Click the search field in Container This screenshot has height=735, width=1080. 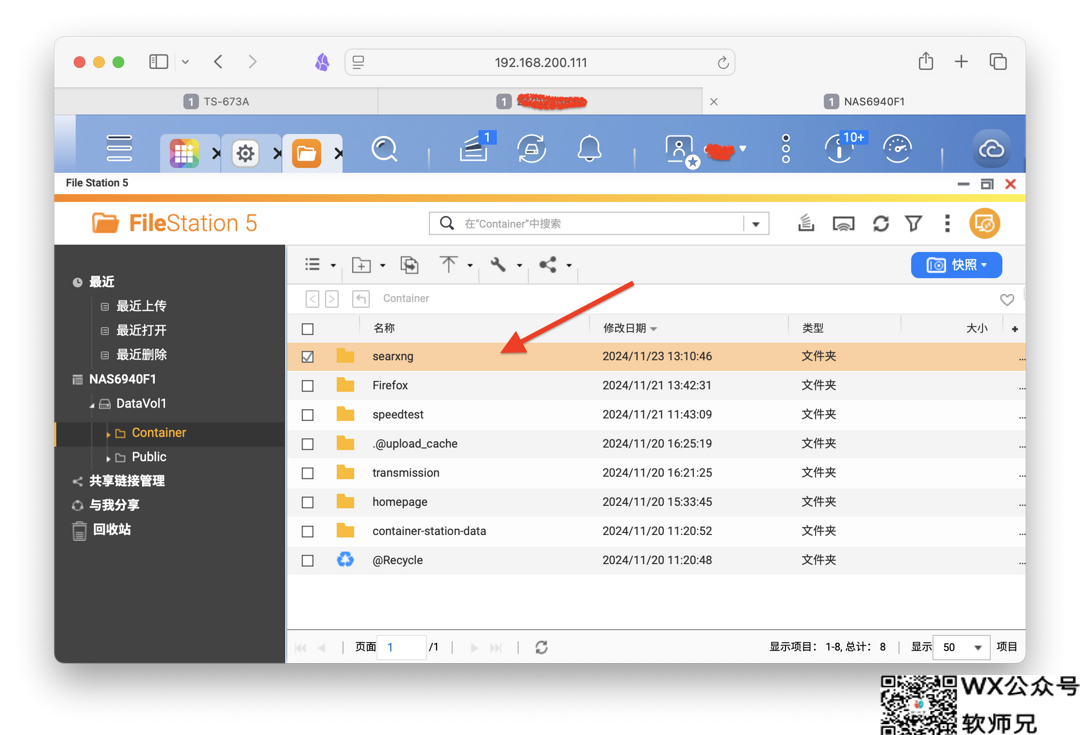[x=599, y=224]
